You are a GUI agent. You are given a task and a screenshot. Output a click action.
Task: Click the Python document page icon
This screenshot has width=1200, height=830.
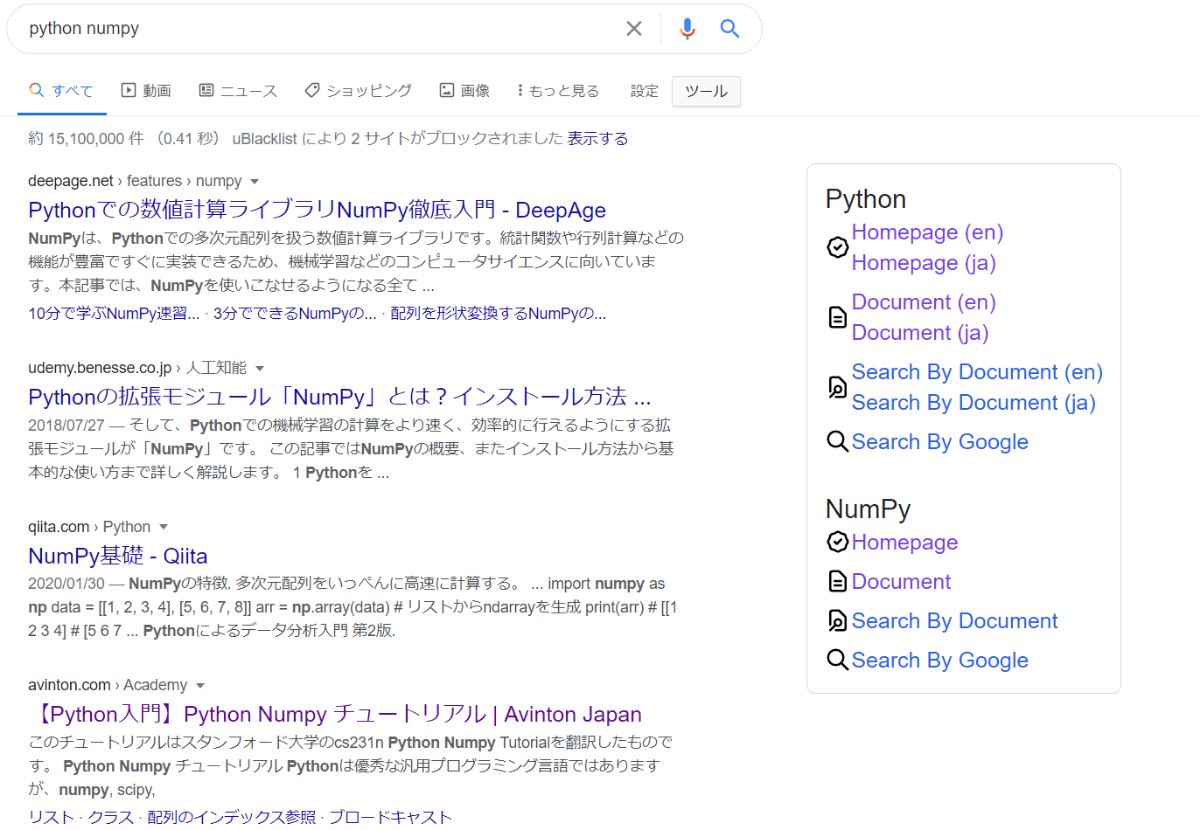tap(838, 318)
